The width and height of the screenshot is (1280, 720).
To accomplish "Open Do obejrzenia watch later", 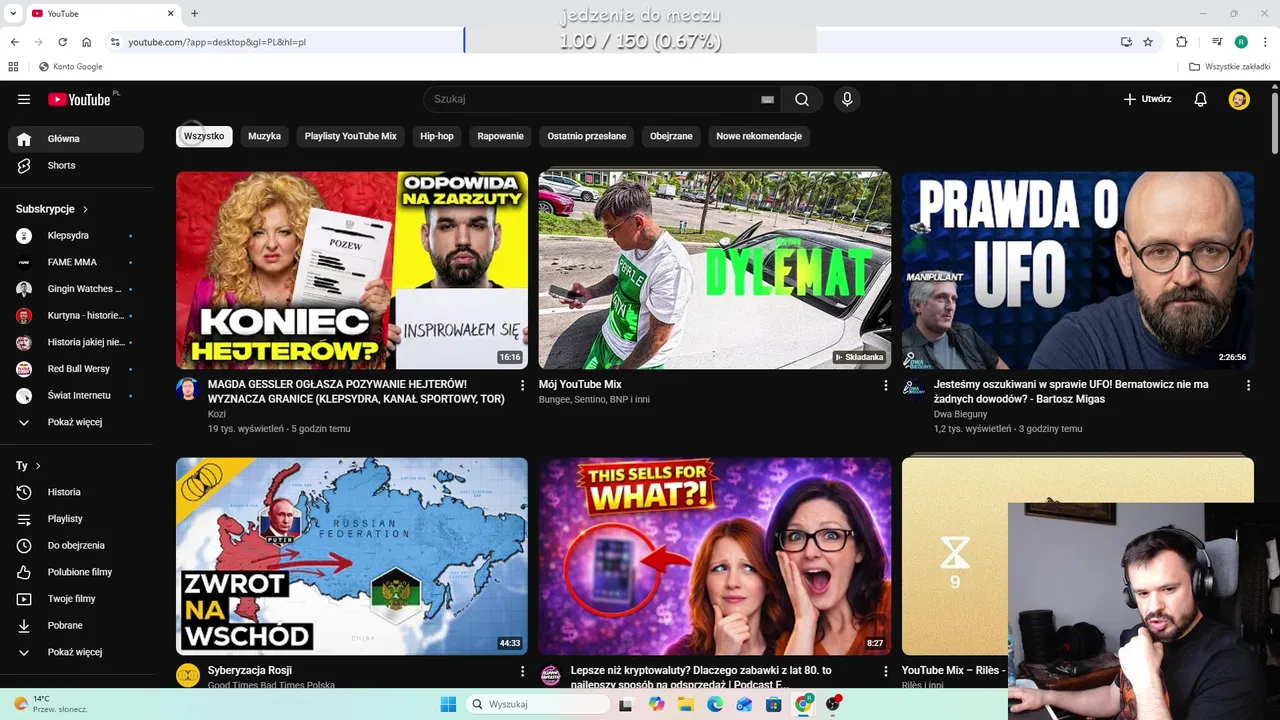I will pos(76,546).
